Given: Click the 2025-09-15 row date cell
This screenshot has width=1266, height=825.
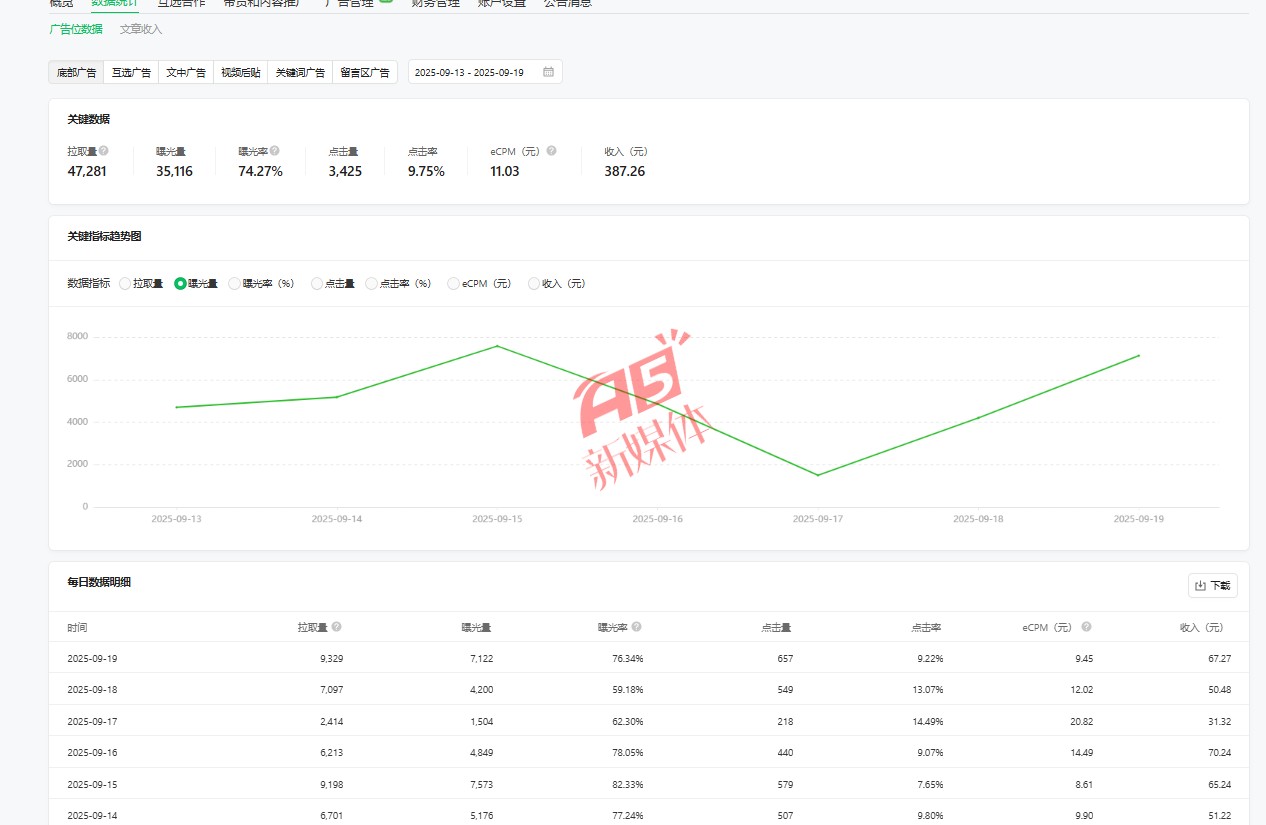Looking at the screenshot, I should coord(92,784).
